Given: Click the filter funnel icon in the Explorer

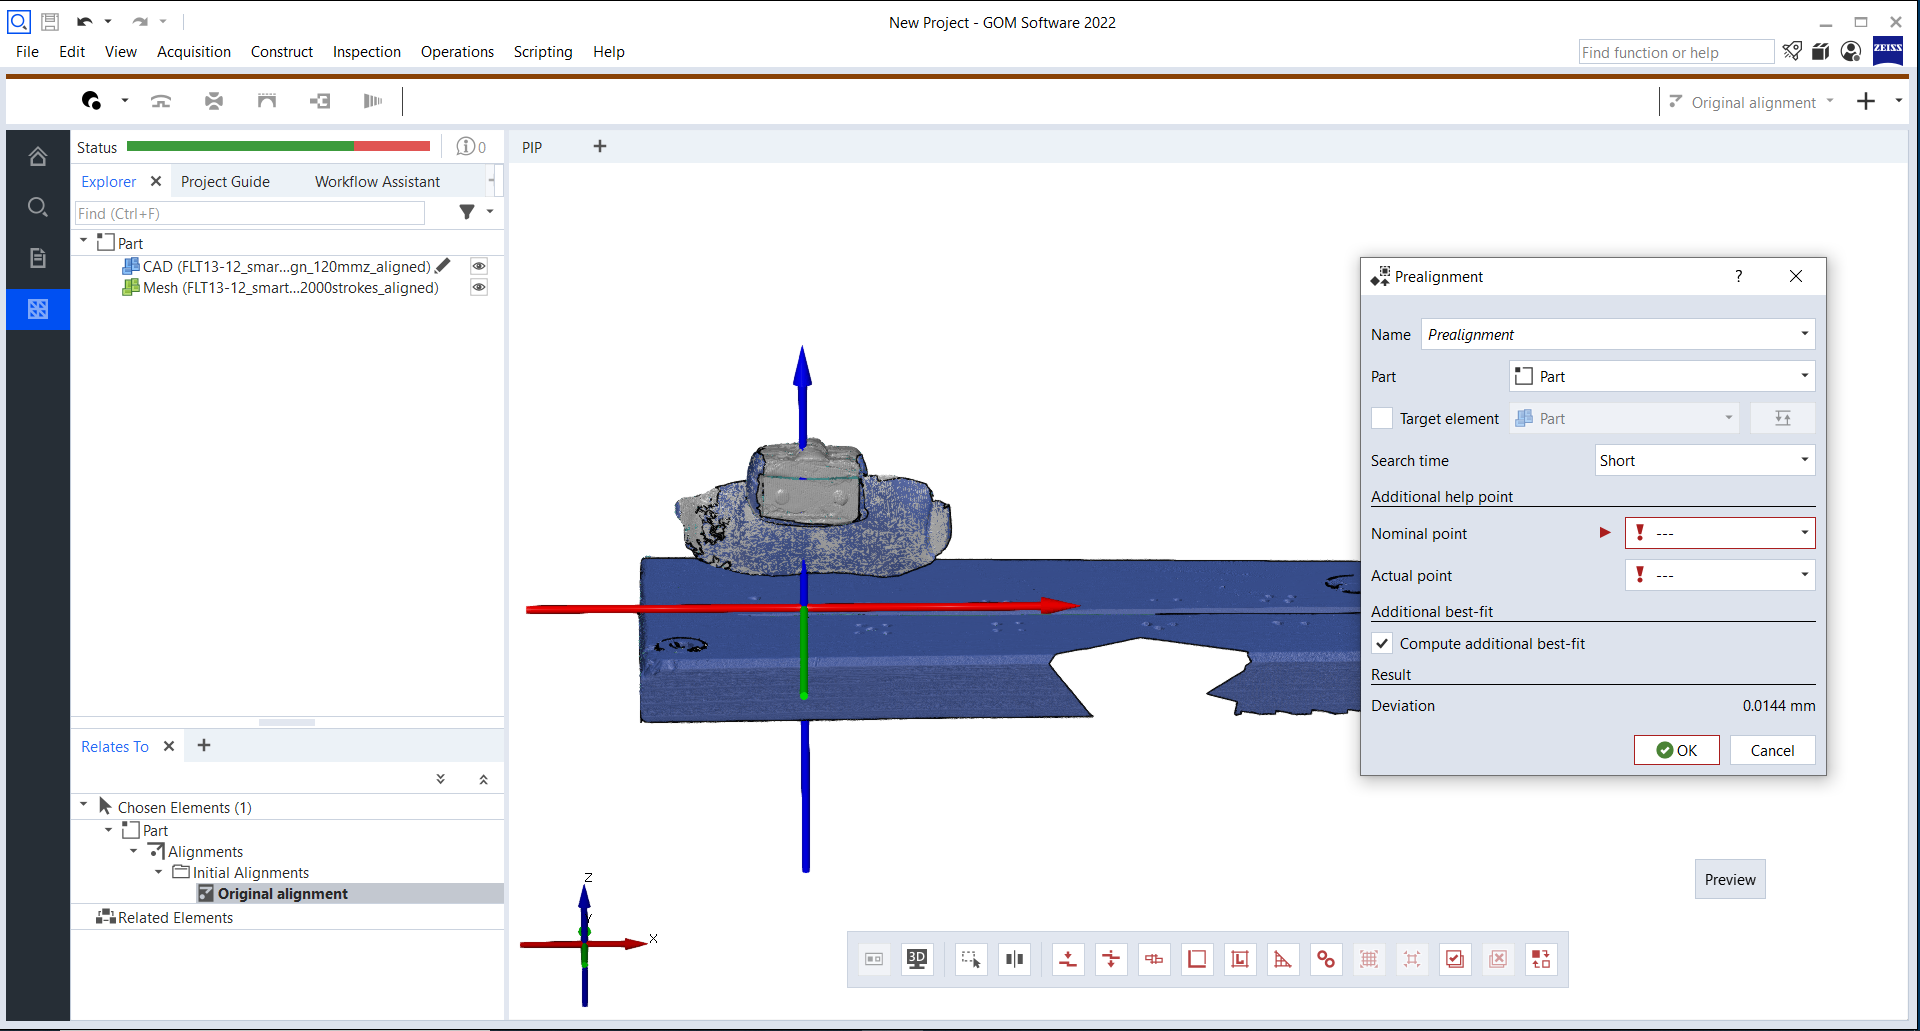Looking at the screenshot, I should [x=467, y=212].
